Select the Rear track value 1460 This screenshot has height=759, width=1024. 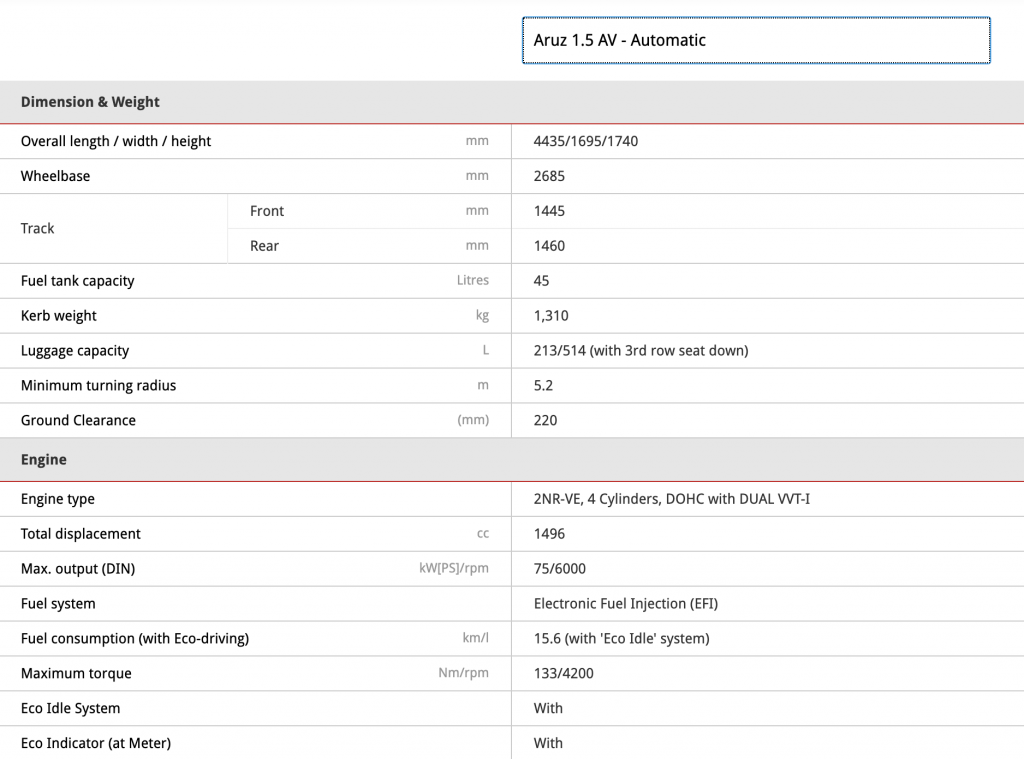click(x=549, y=246)
